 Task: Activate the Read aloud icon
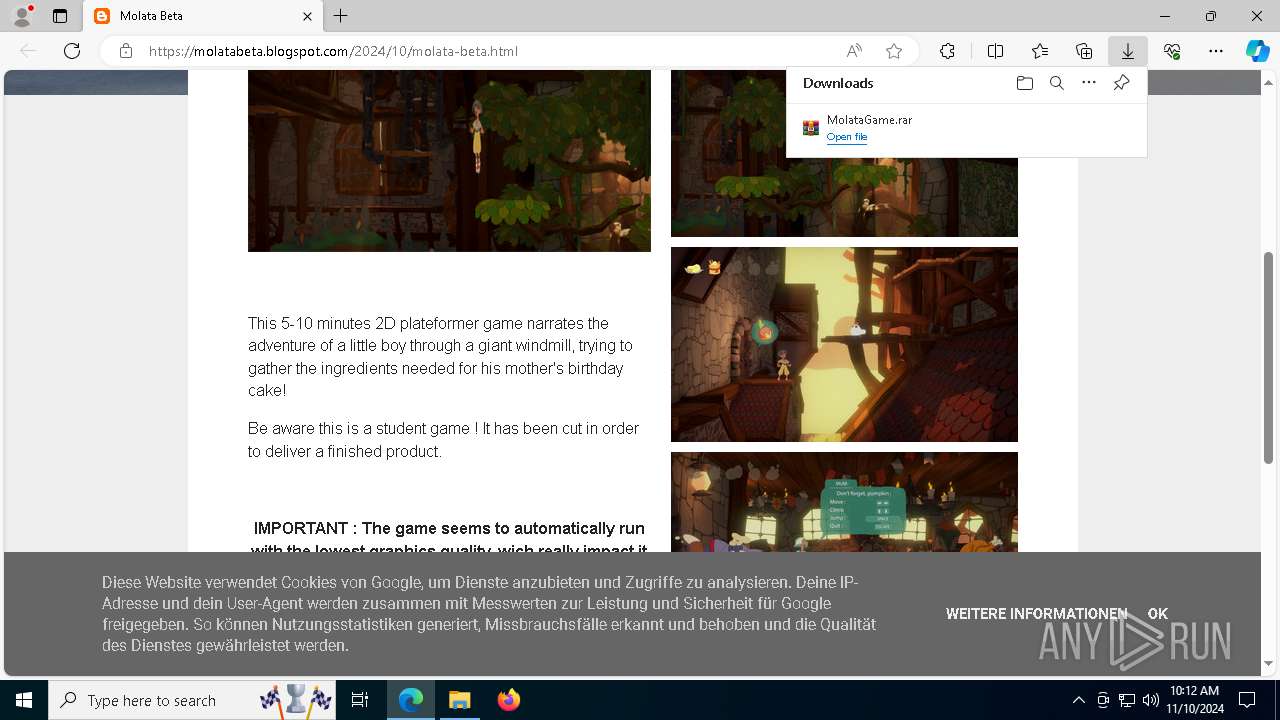(854, 51)
